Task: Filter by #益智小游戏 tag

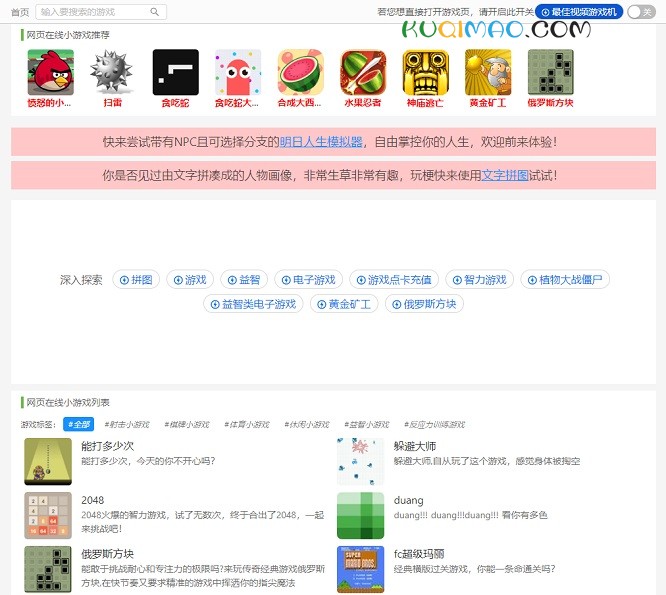Action: [x=367, y=424]
